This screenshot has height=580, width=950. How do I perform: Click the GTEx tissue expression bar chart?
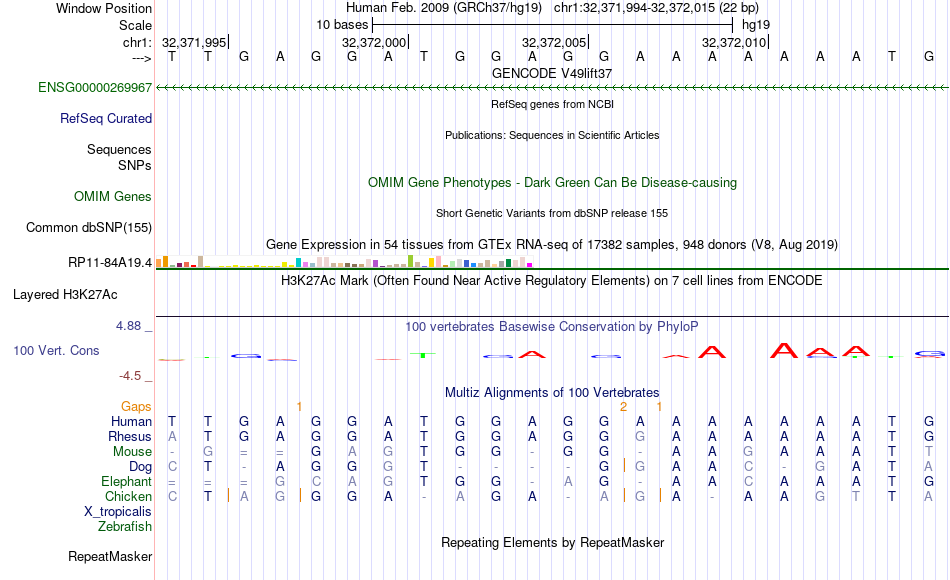[x=344, y=262]
